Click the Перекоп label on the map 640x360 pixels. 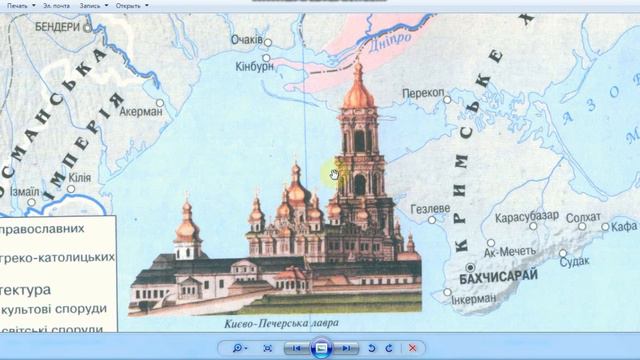[x=423, y=93]
